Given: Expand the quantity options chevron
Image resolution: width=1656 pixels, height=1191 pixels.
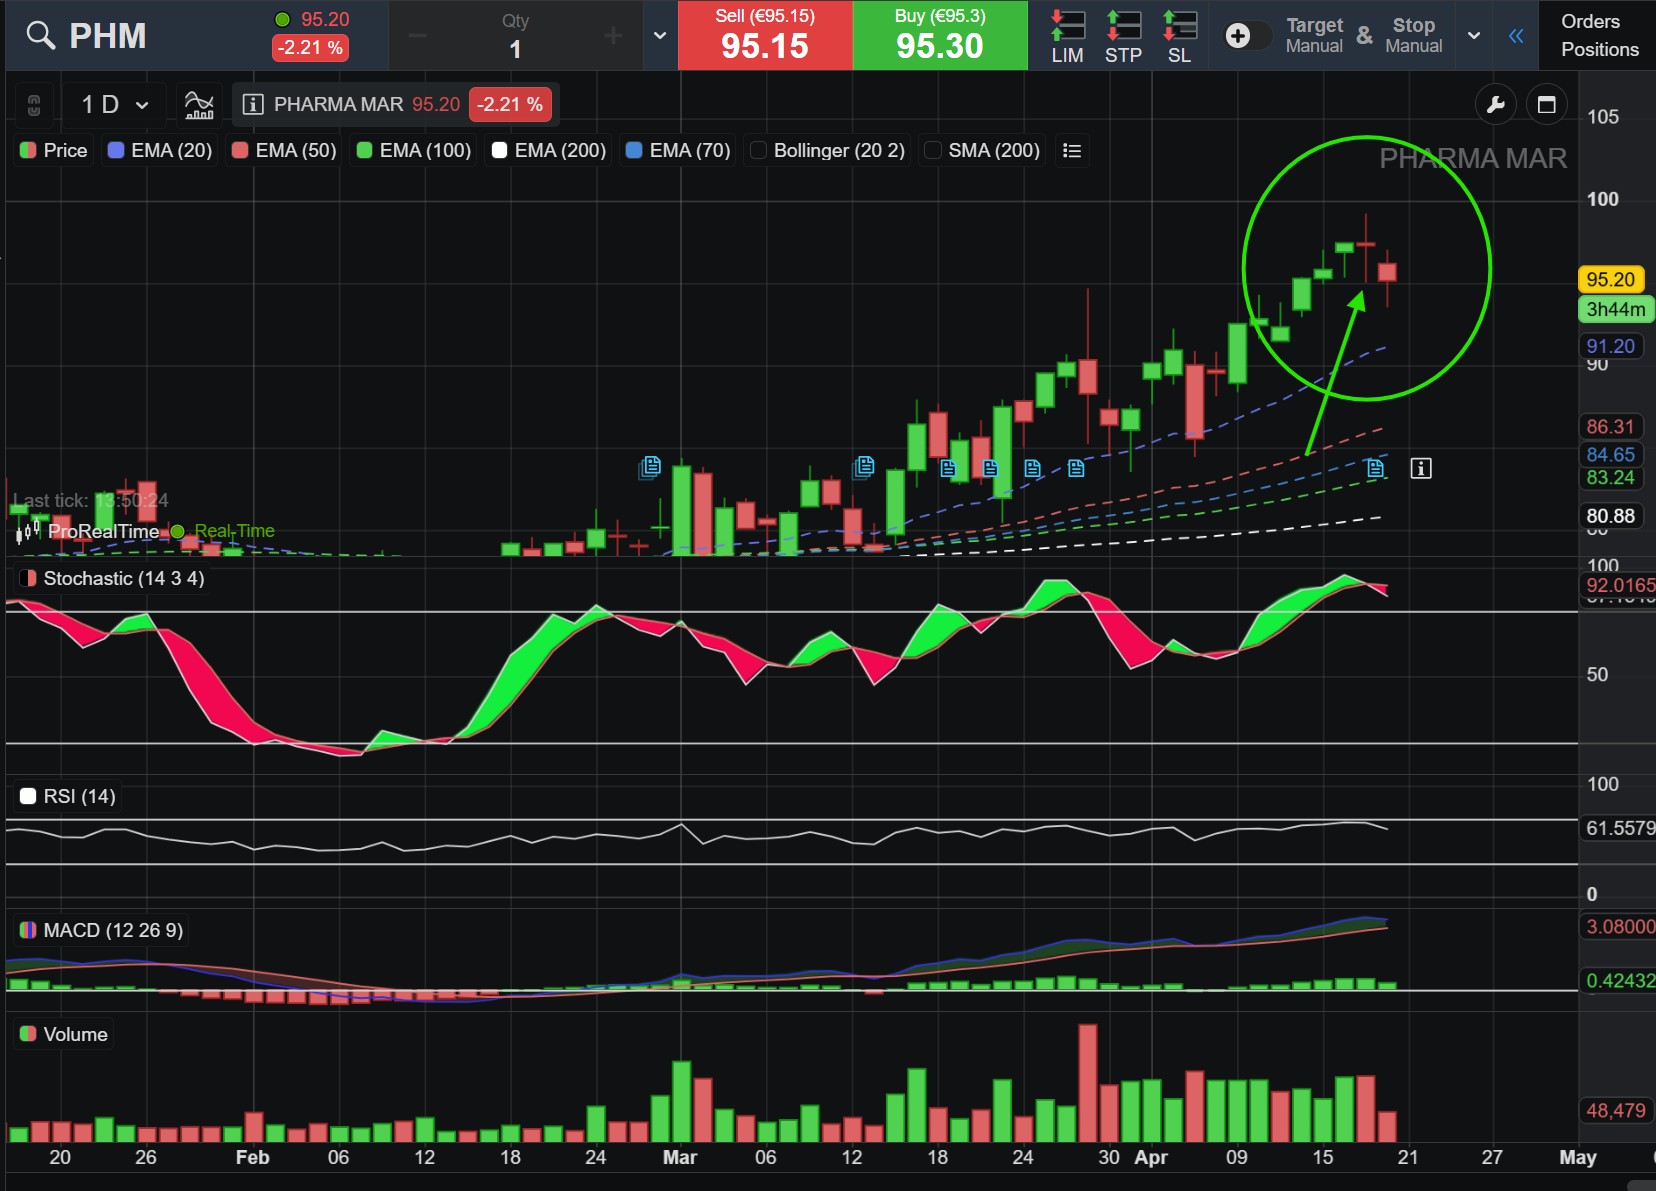Looking at the screenshot, I should [x=659, y=36].
